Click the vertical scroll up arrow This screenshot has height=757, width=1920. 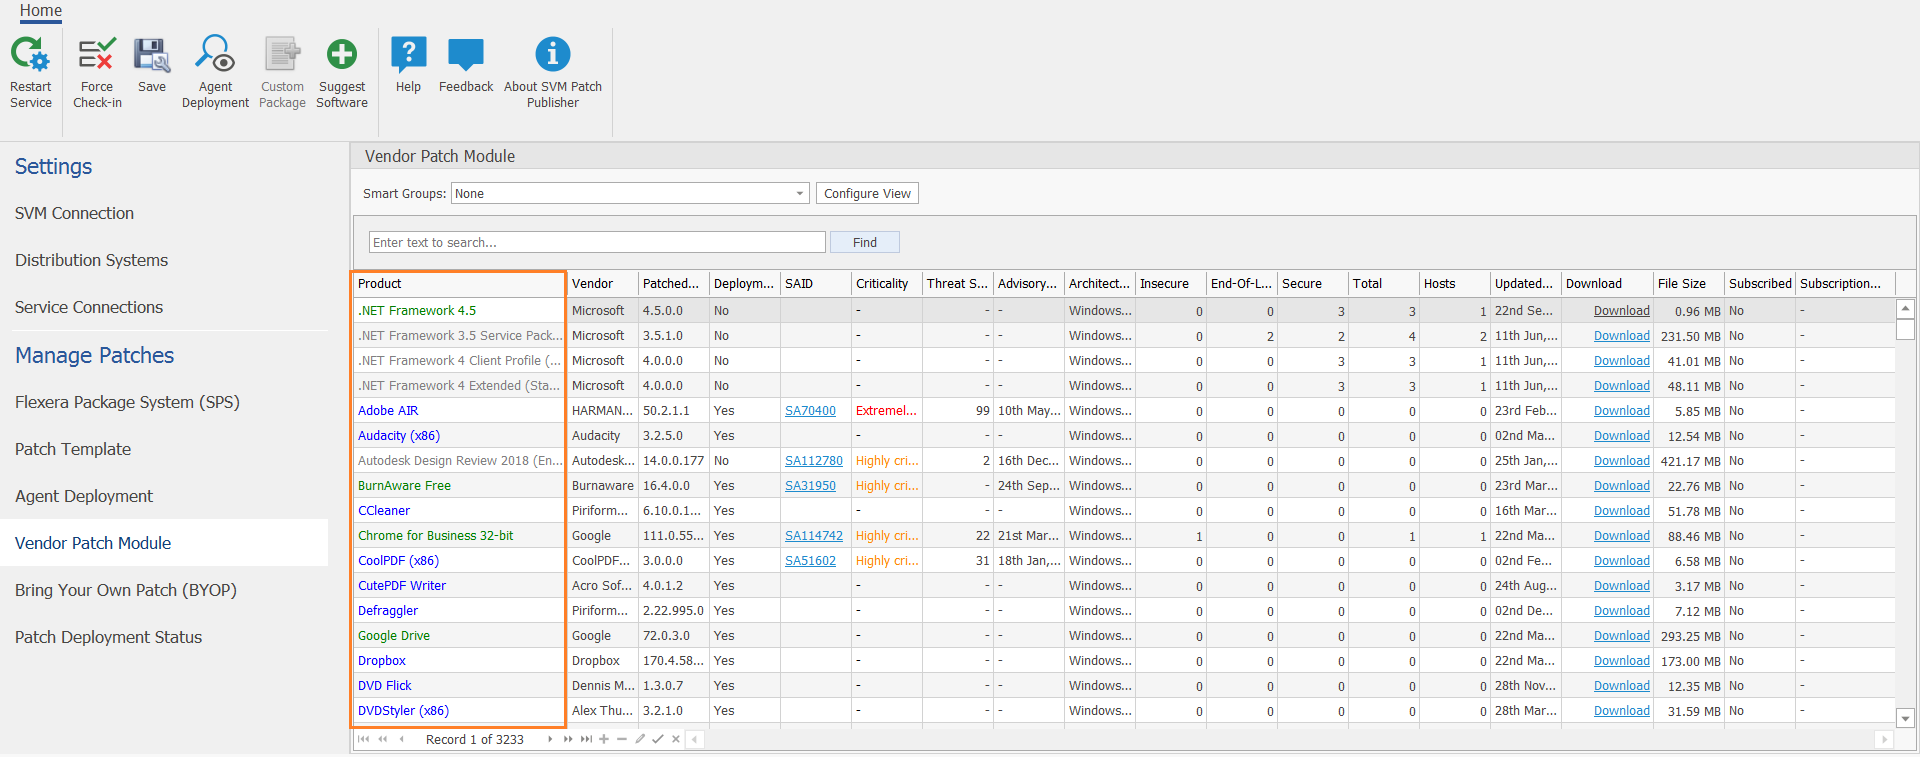tap(1906, 309)
